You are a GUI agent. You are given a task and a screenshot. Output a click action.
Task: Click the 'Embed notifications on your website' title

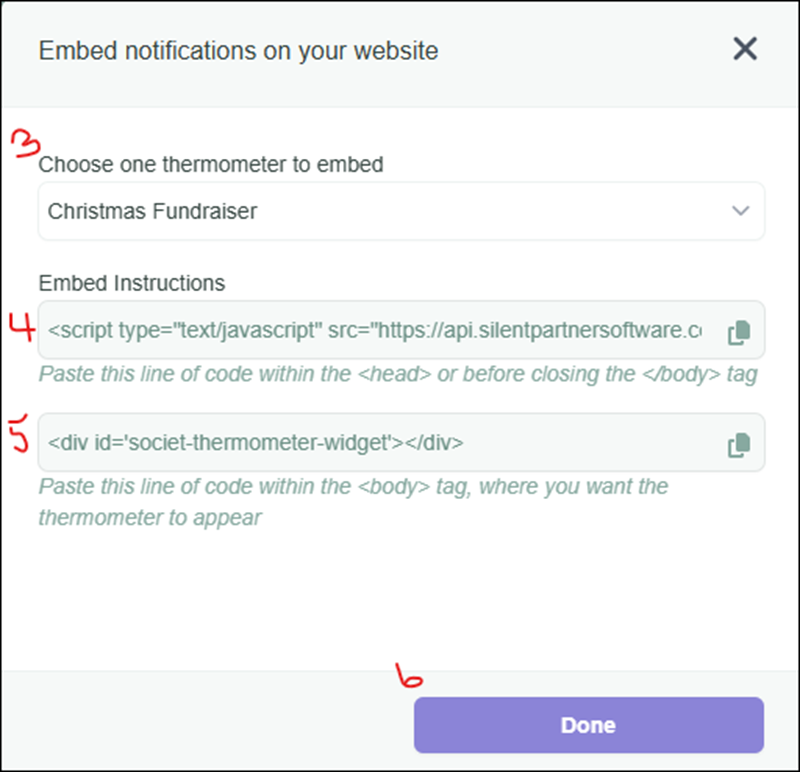[x=238, y=50]
